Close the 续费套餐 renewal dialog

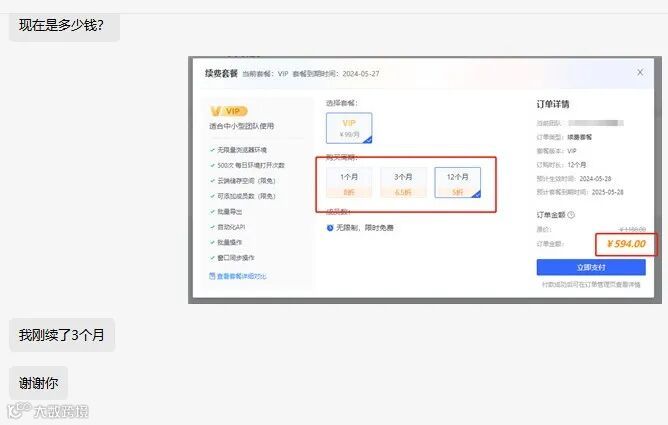(640, 72)
